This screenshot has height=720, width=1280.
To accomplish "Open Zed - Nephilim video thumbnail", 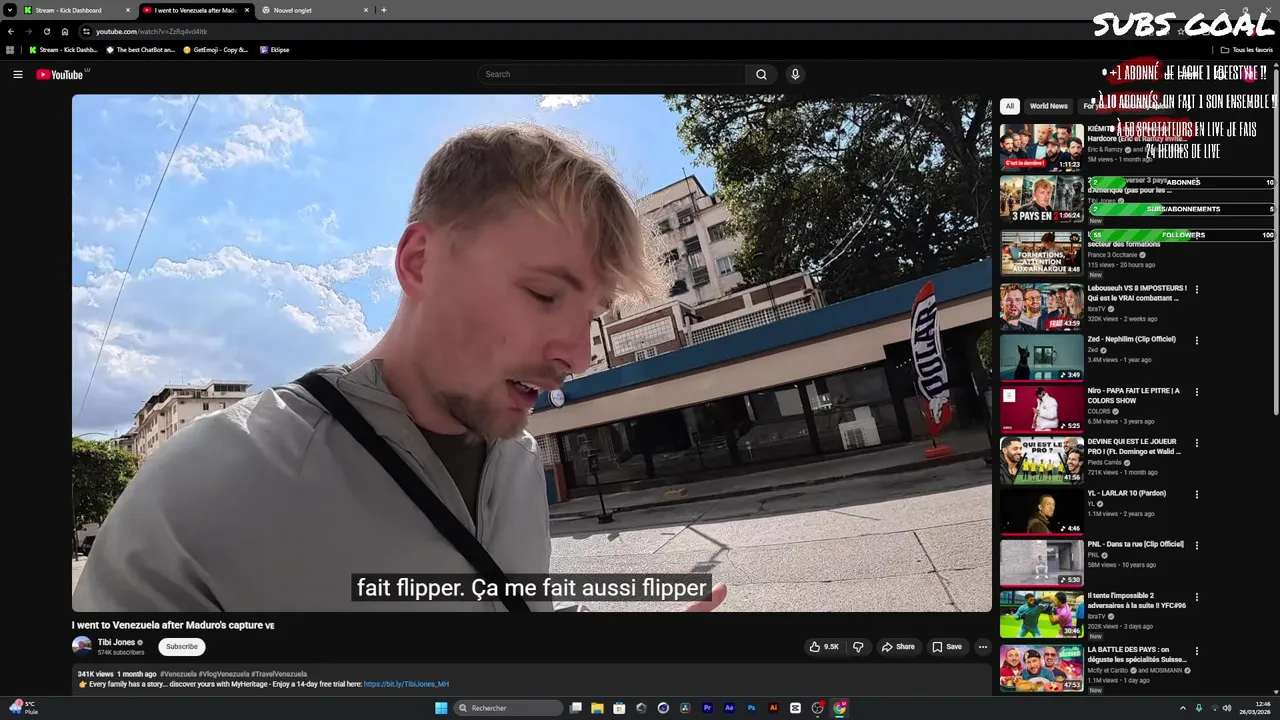I will [x=1041, y=357].
